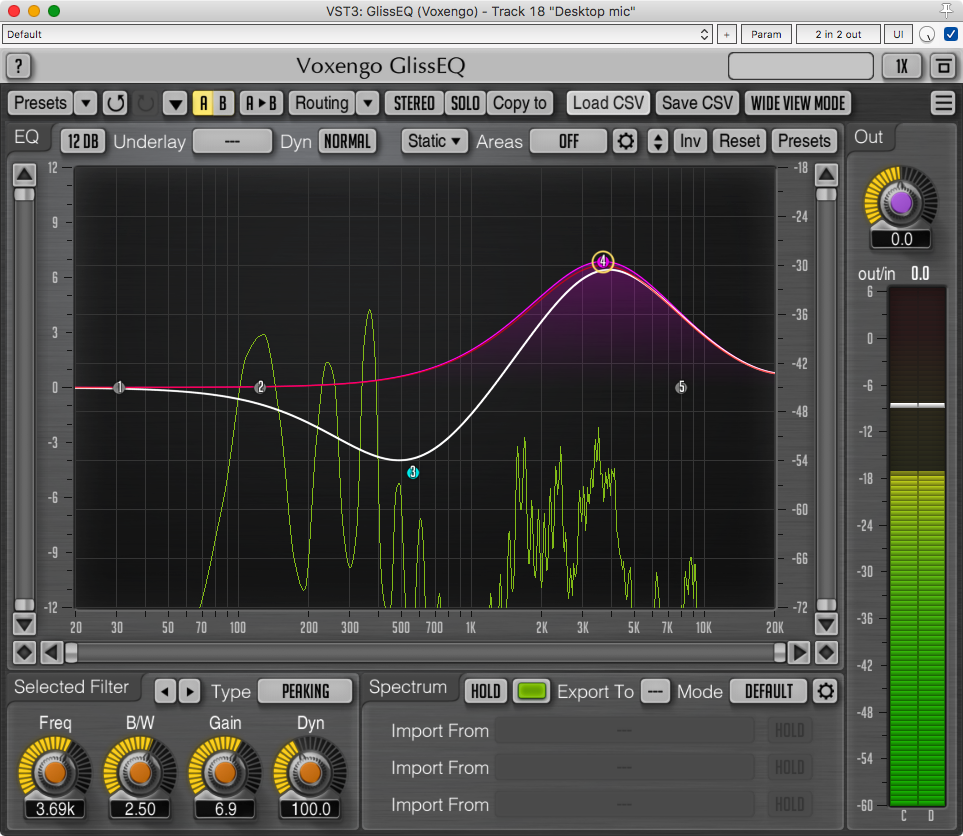This screenshot has width=963, height=836.
Task: Click the Freq knob
Action: click(x=55, y=772)
